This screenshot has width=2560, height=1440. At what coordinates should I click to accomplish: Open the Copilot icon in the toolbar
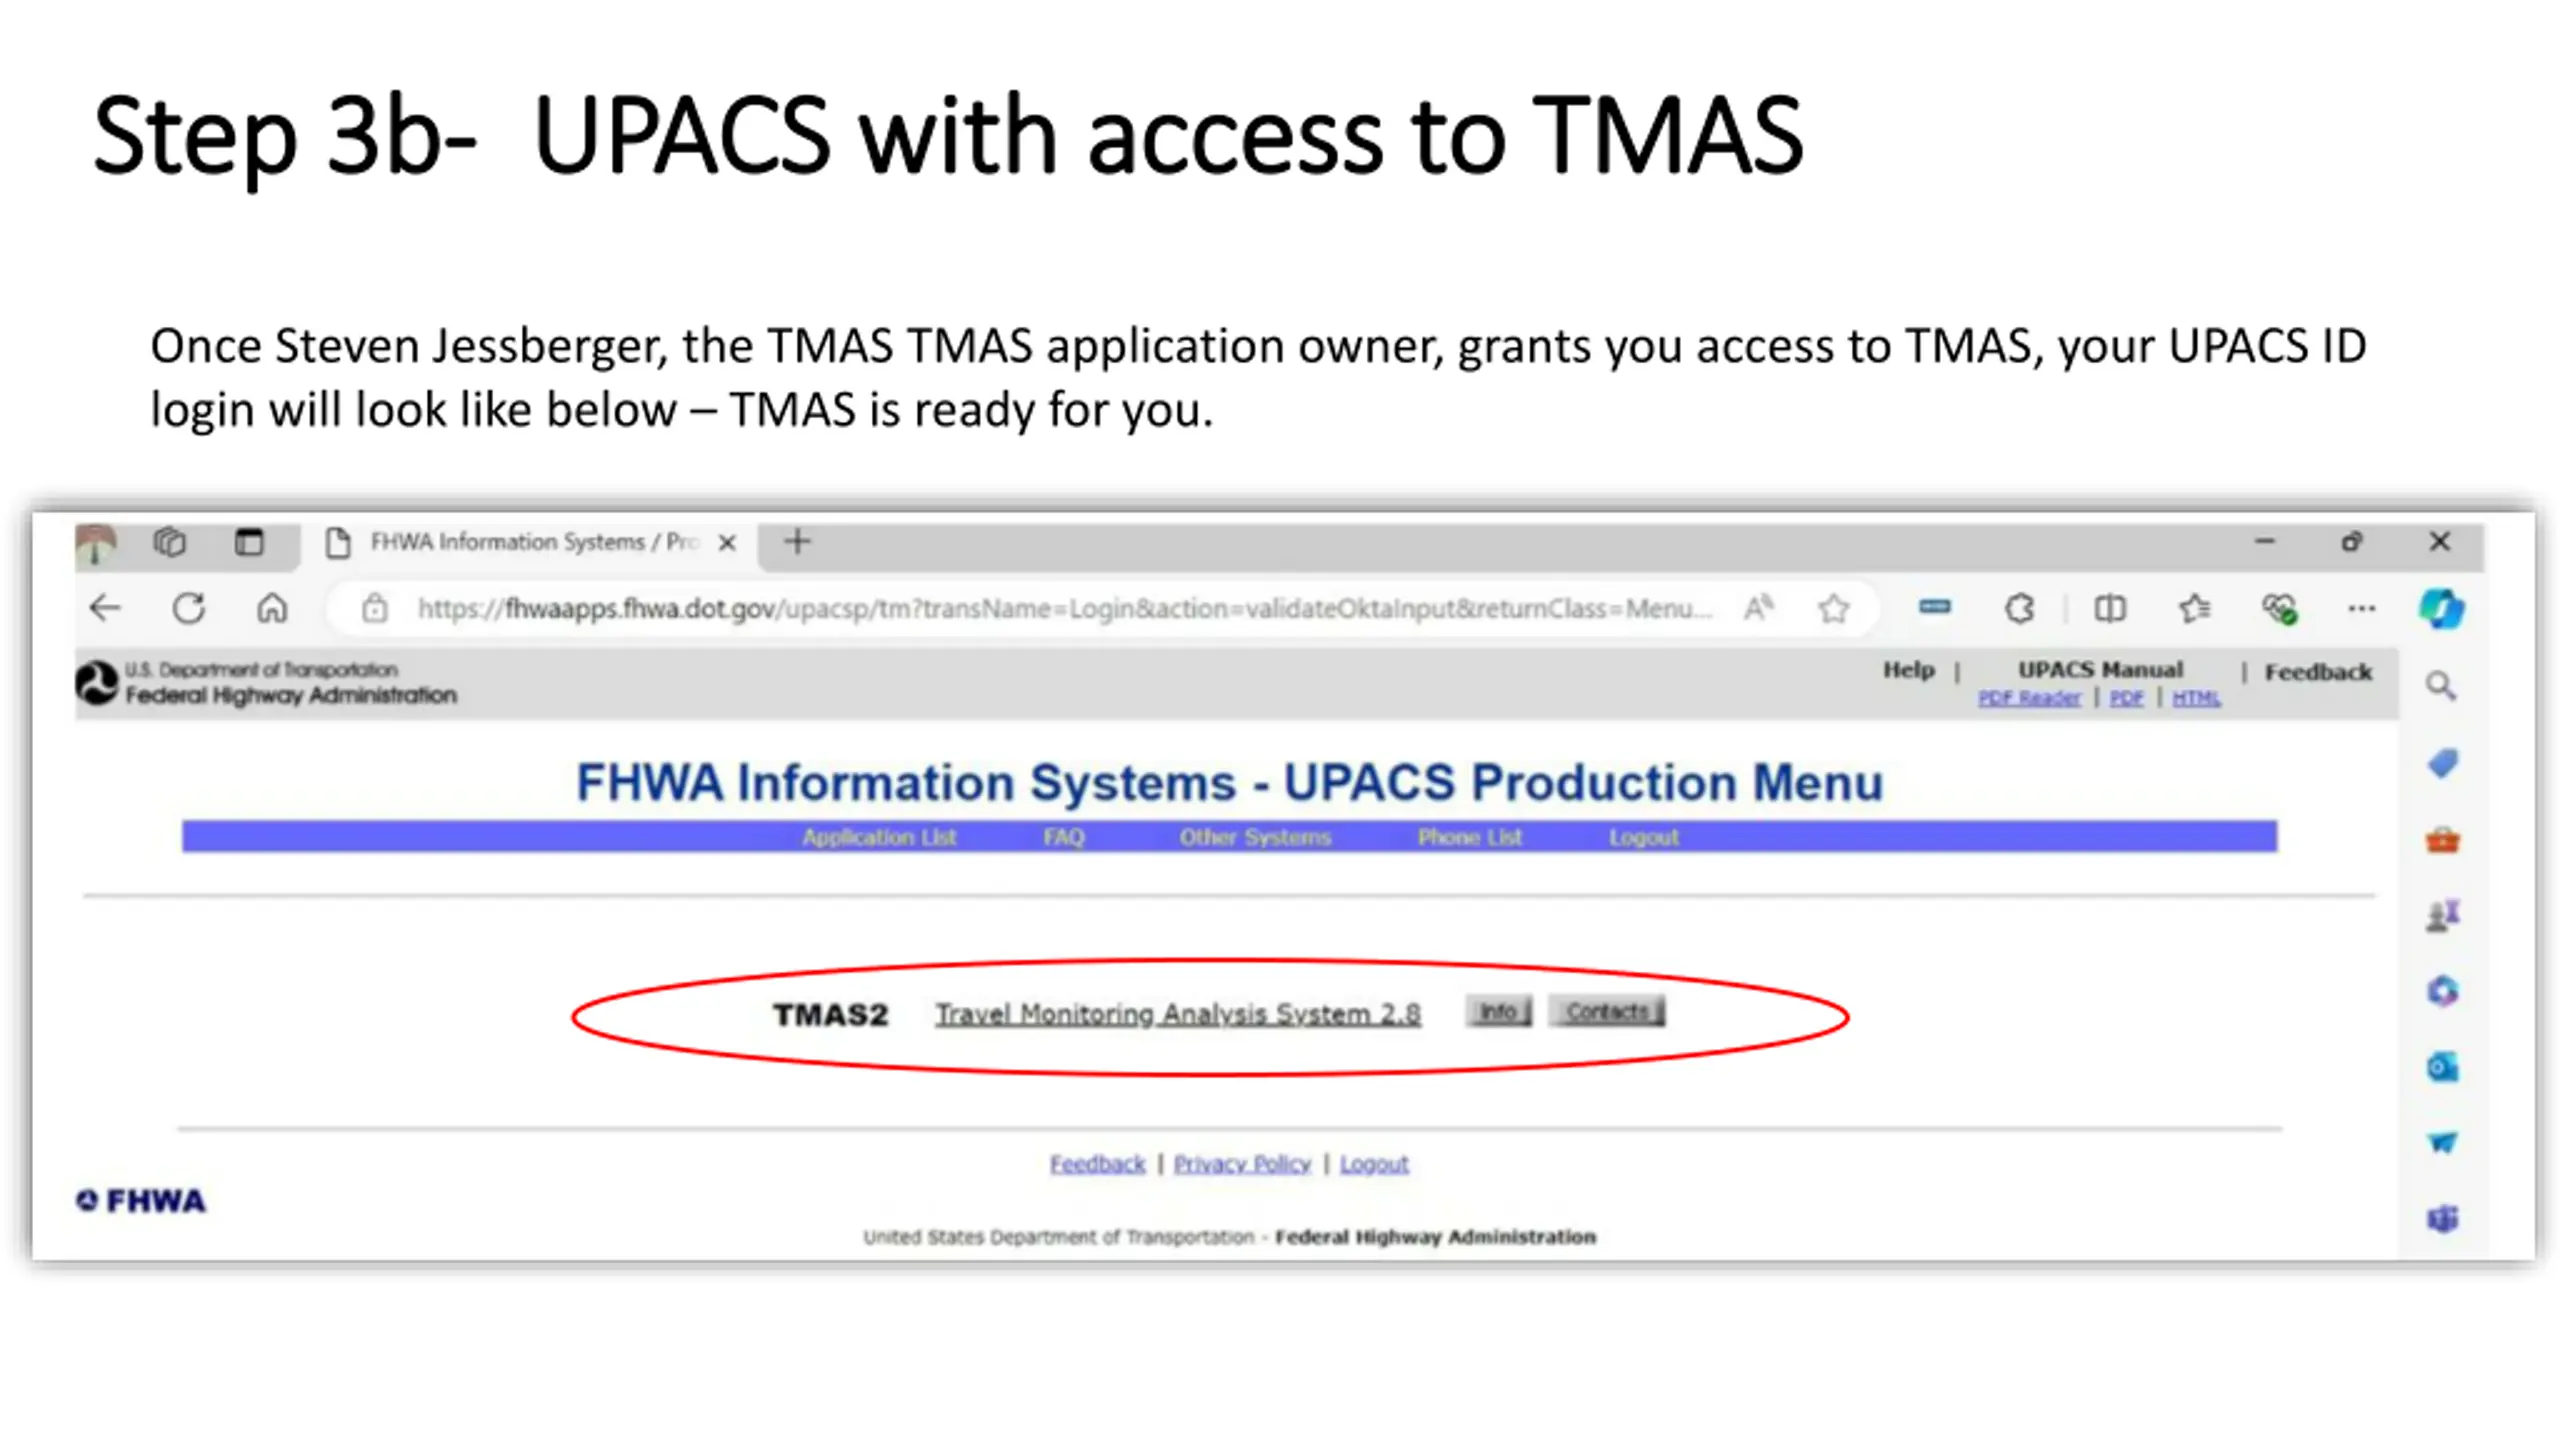pos(2441,608)
